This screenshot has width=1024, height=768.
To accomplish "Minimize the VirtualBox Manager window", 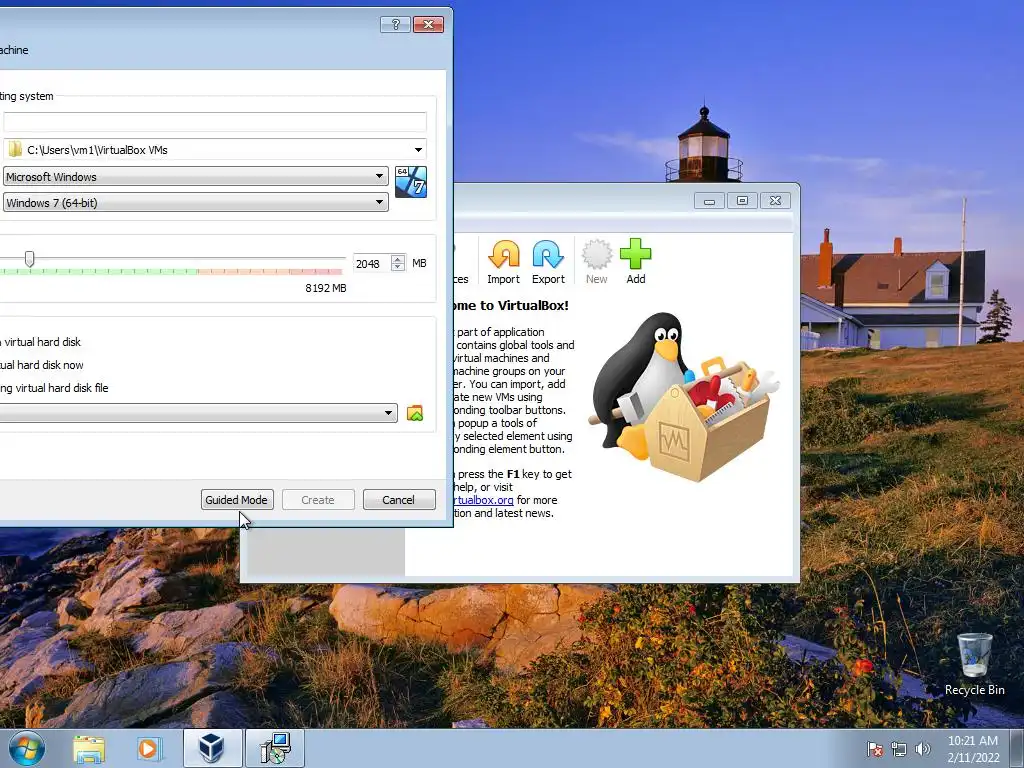I will point(709,201).
